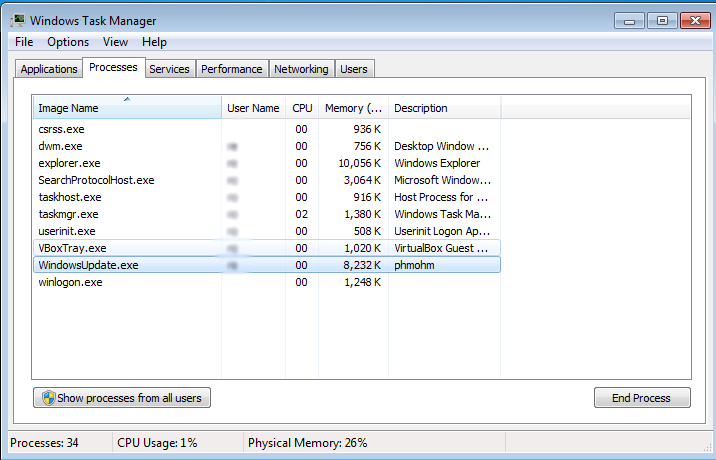Open the View menu
The image size is (716, 460).
(x=115, y=42)
